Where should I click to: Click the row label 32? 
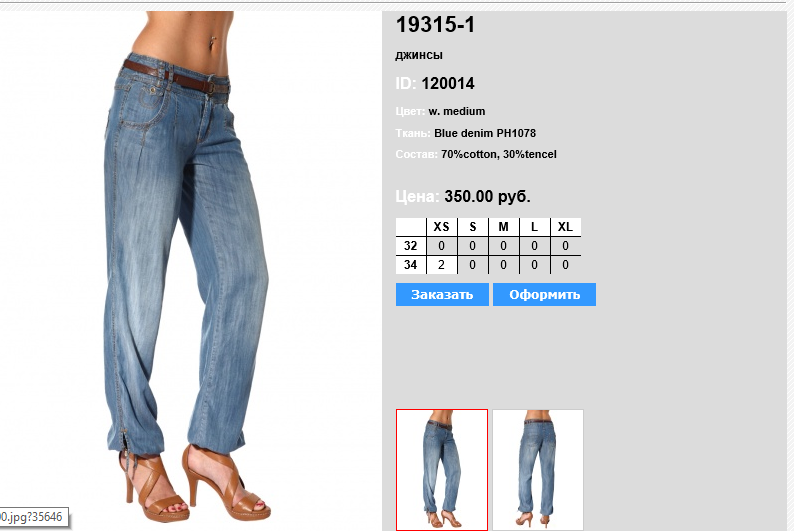coord(411,246)
